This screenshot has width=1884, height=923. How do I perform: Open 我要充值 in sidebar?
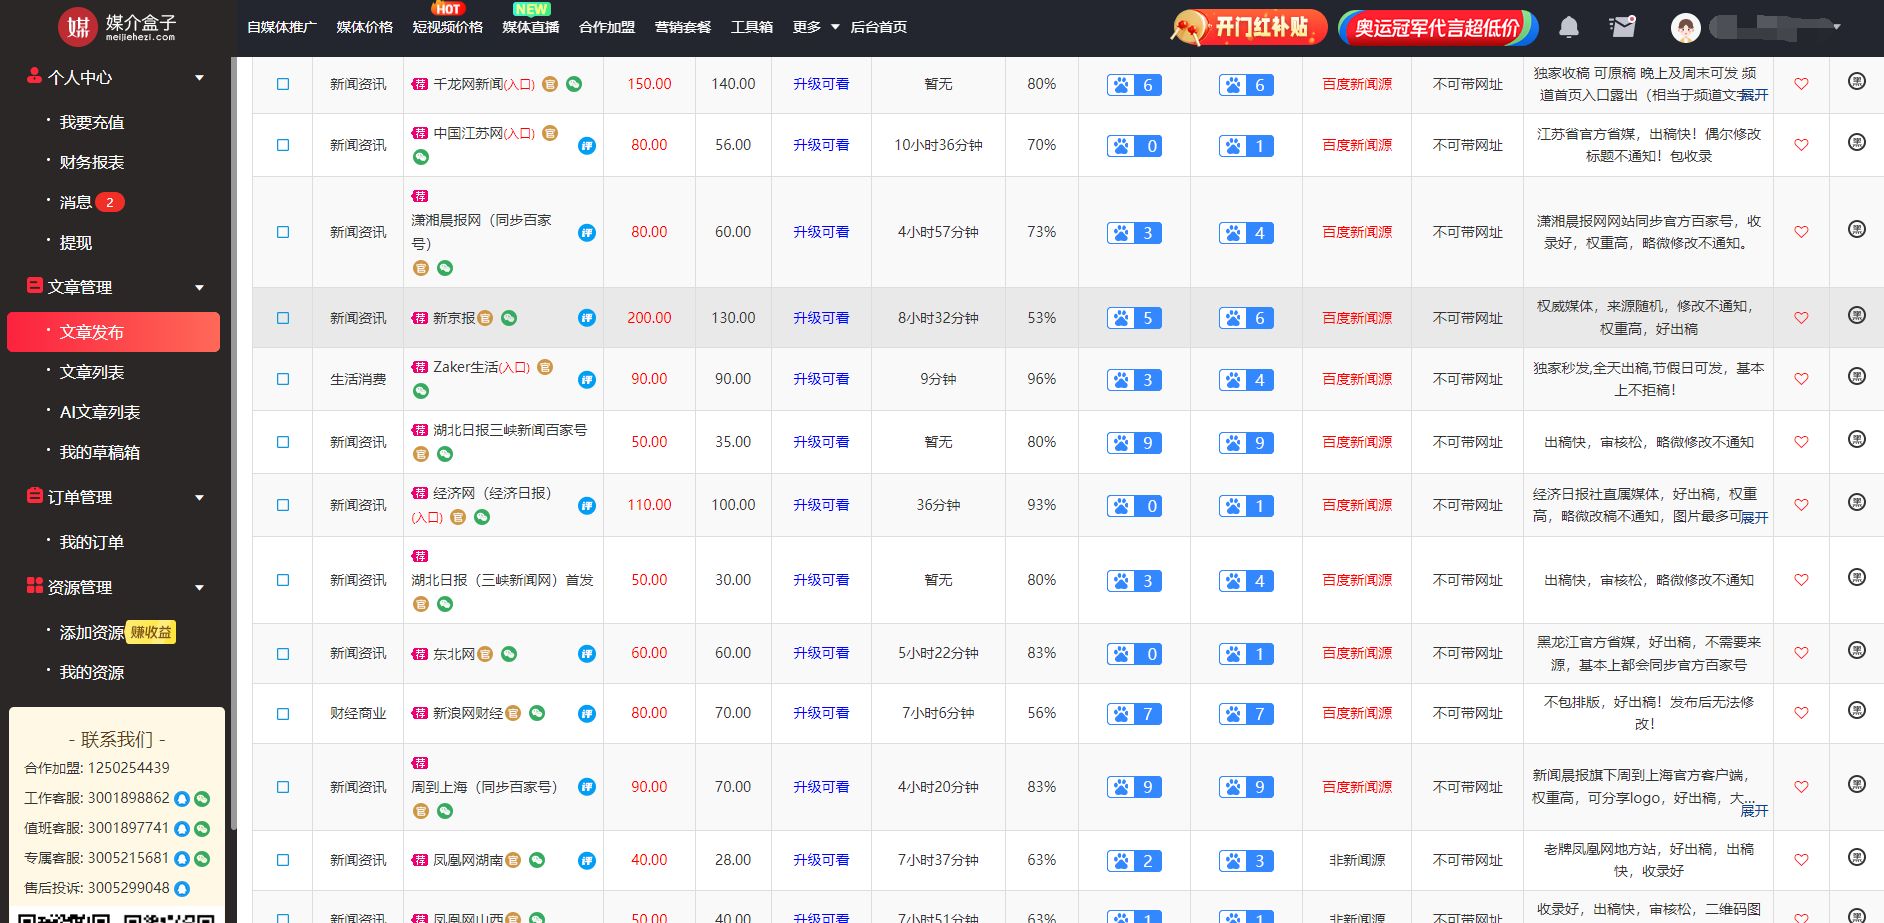pos(92,122)
